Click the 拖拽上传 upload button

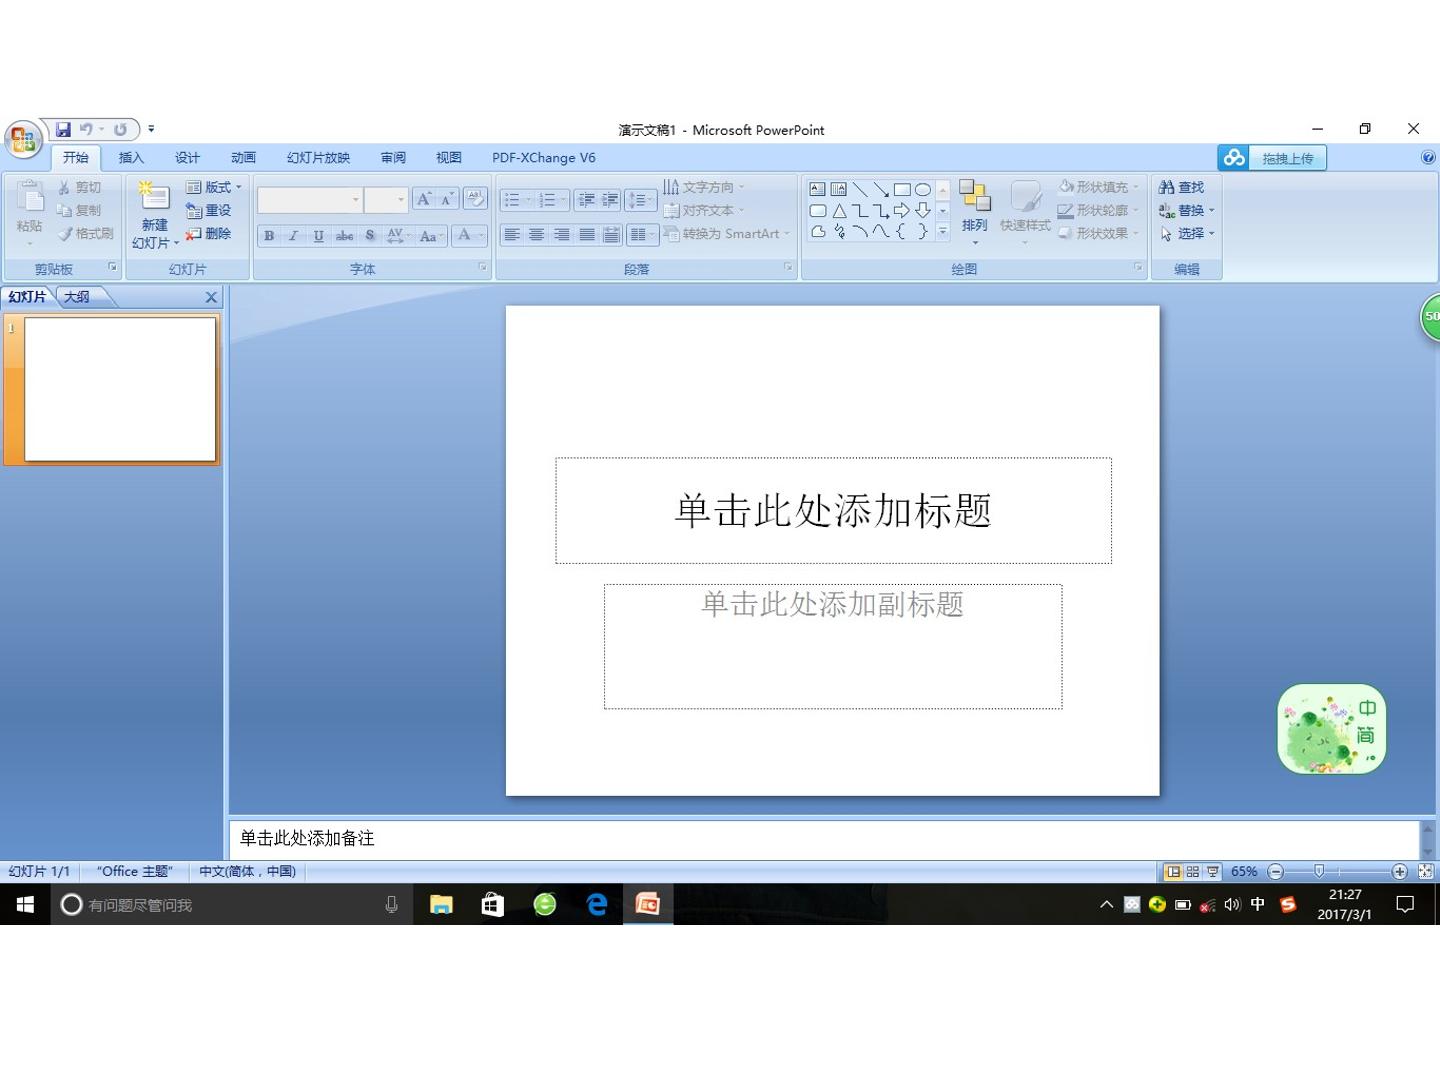point(1272,158)
